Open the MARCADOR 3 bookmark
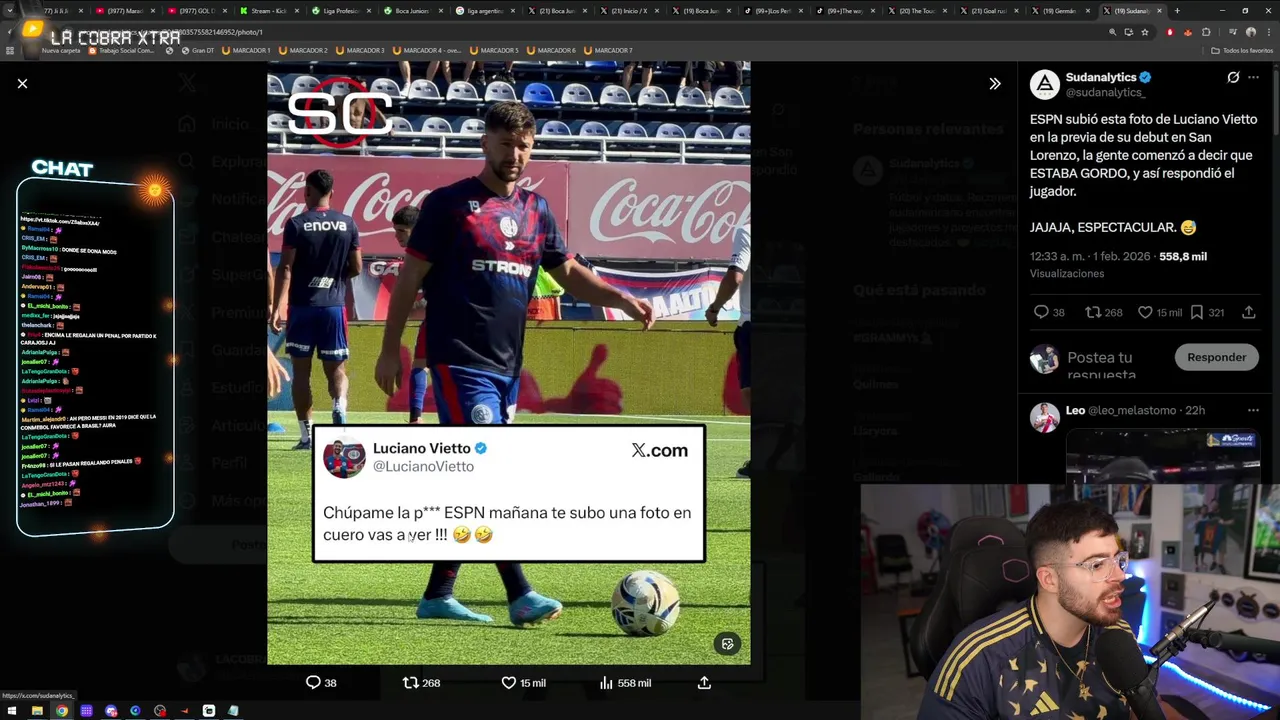The height and width of the screenshot is (720, 1280). 360,50
